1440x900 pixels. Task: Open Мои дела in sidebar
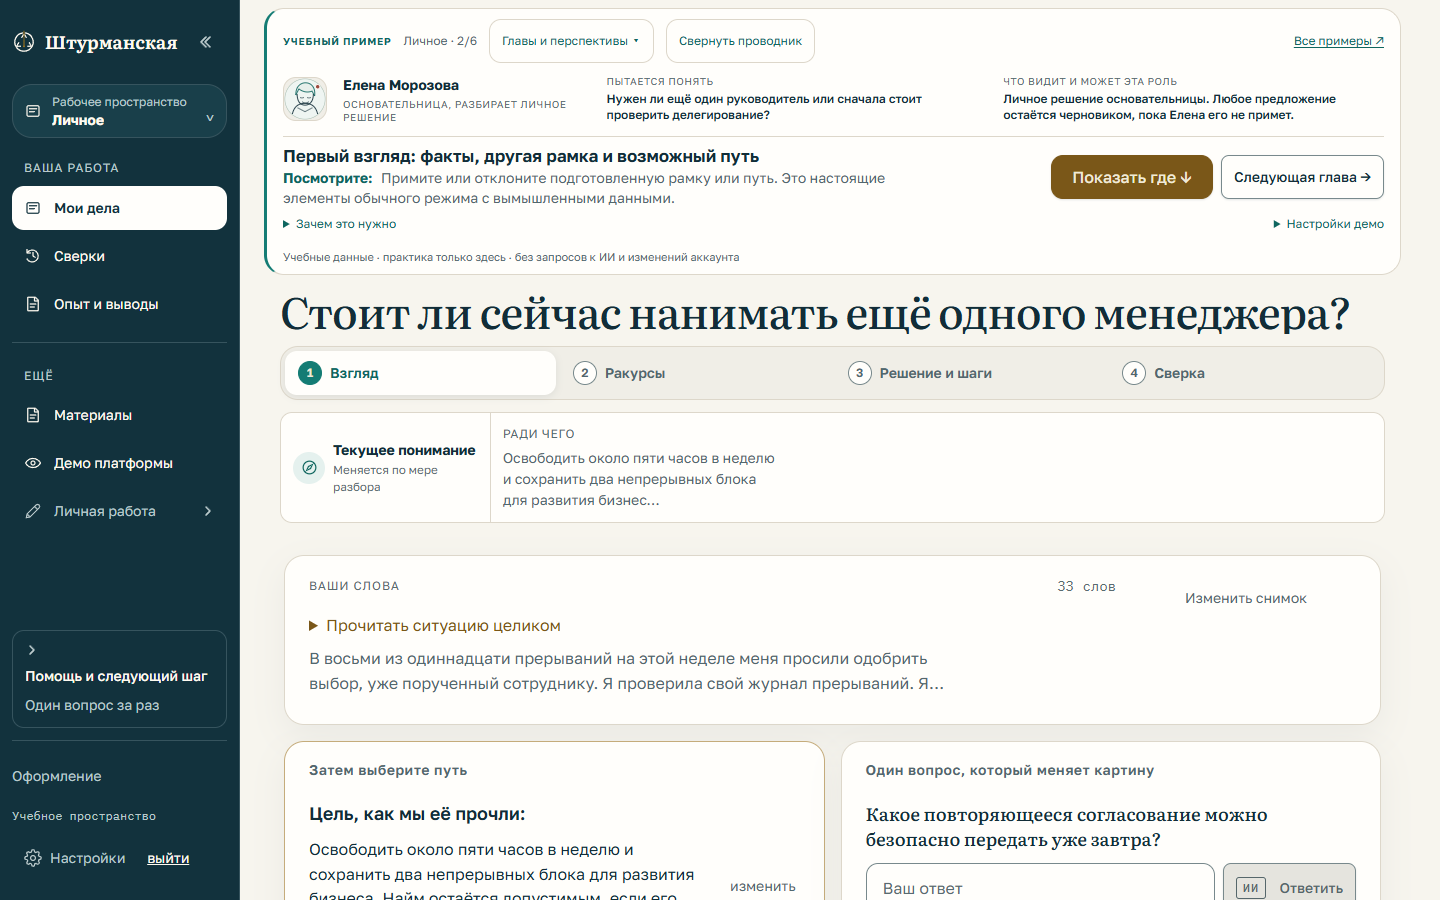pyautogui.click(x=119, y=208)
